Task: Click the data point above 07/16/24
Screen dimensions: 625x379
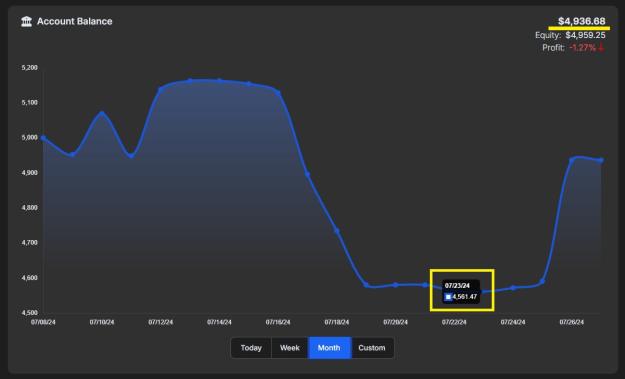Action: point(278,93)
